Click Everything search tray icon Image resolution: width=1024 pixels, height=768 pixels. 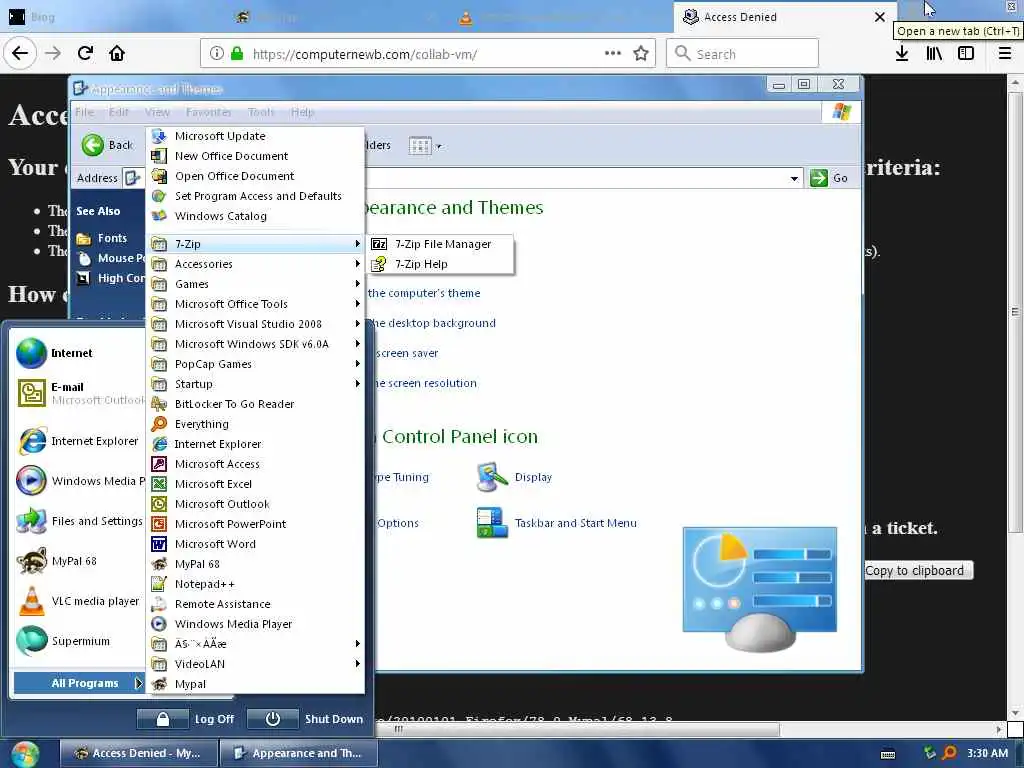[950, 753]
